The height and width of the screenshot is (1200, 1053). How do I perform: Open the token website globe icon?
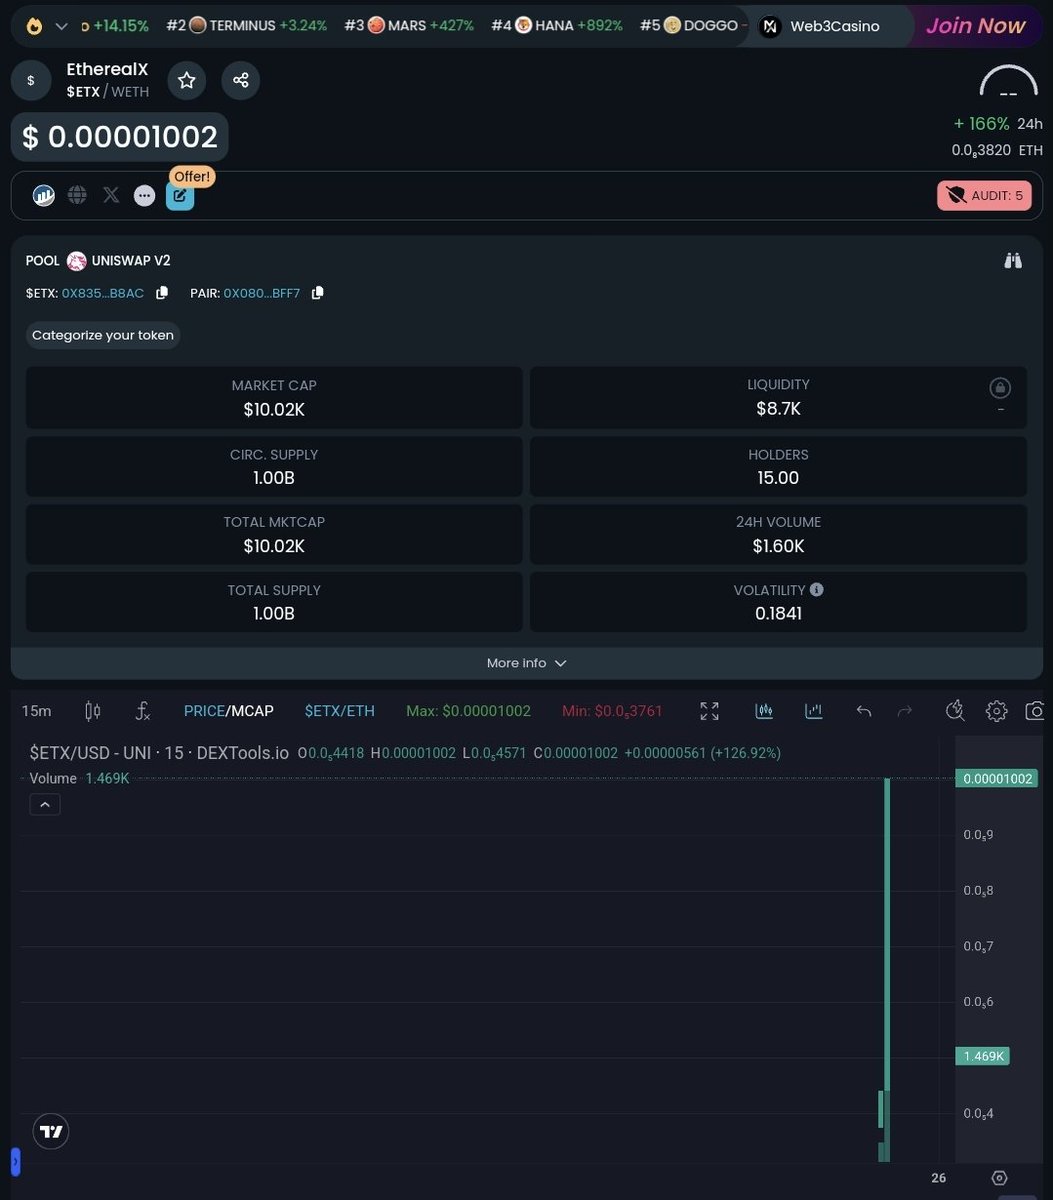(x=77, y=195)
